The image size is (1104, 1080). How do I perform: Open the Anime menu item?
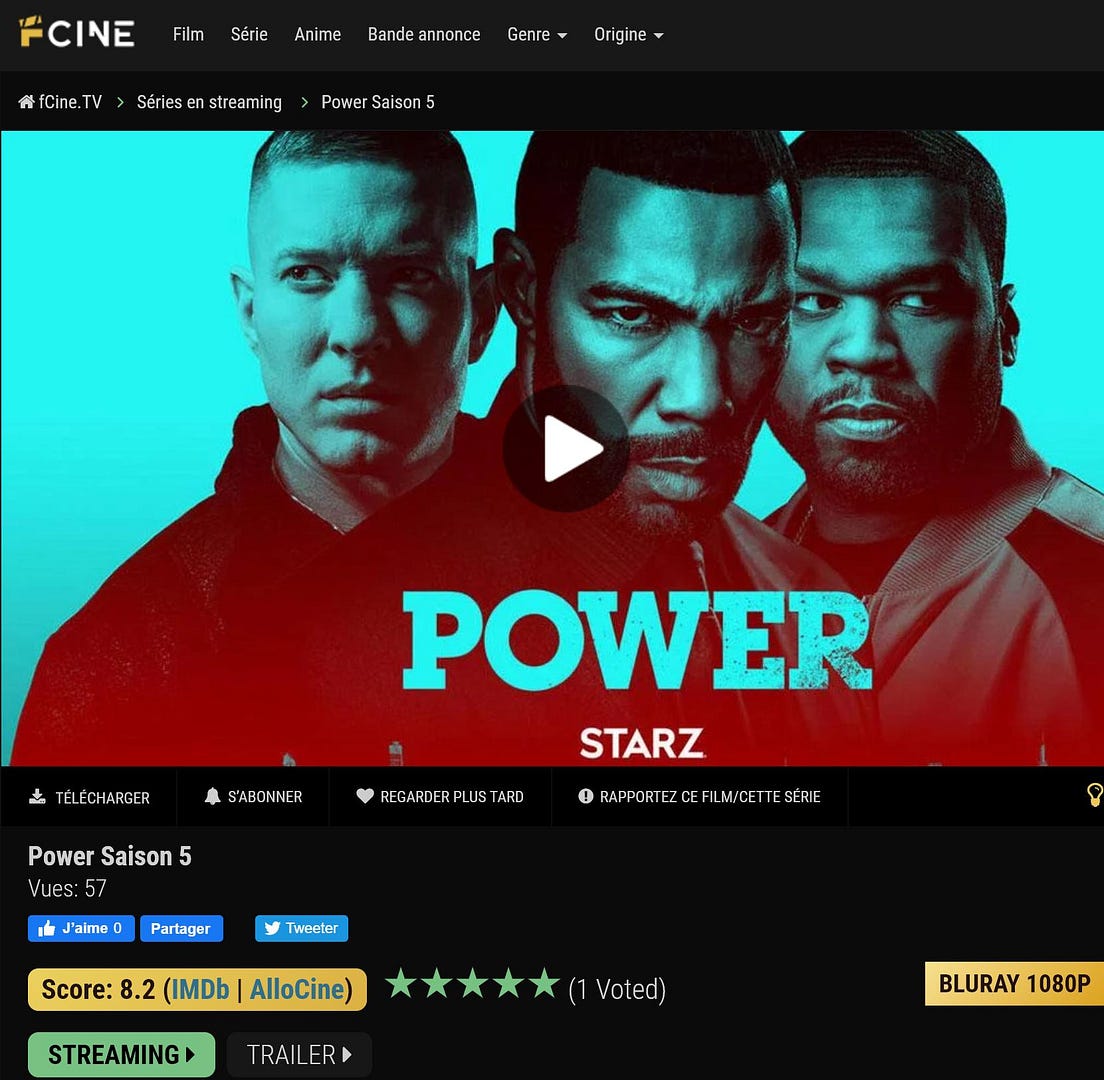[318, 34]
